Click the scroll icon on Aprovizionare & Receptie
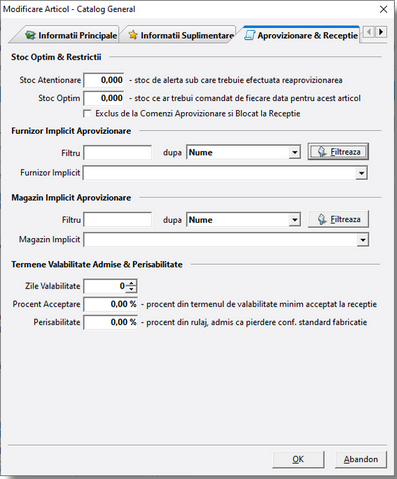 click(250, 35)
